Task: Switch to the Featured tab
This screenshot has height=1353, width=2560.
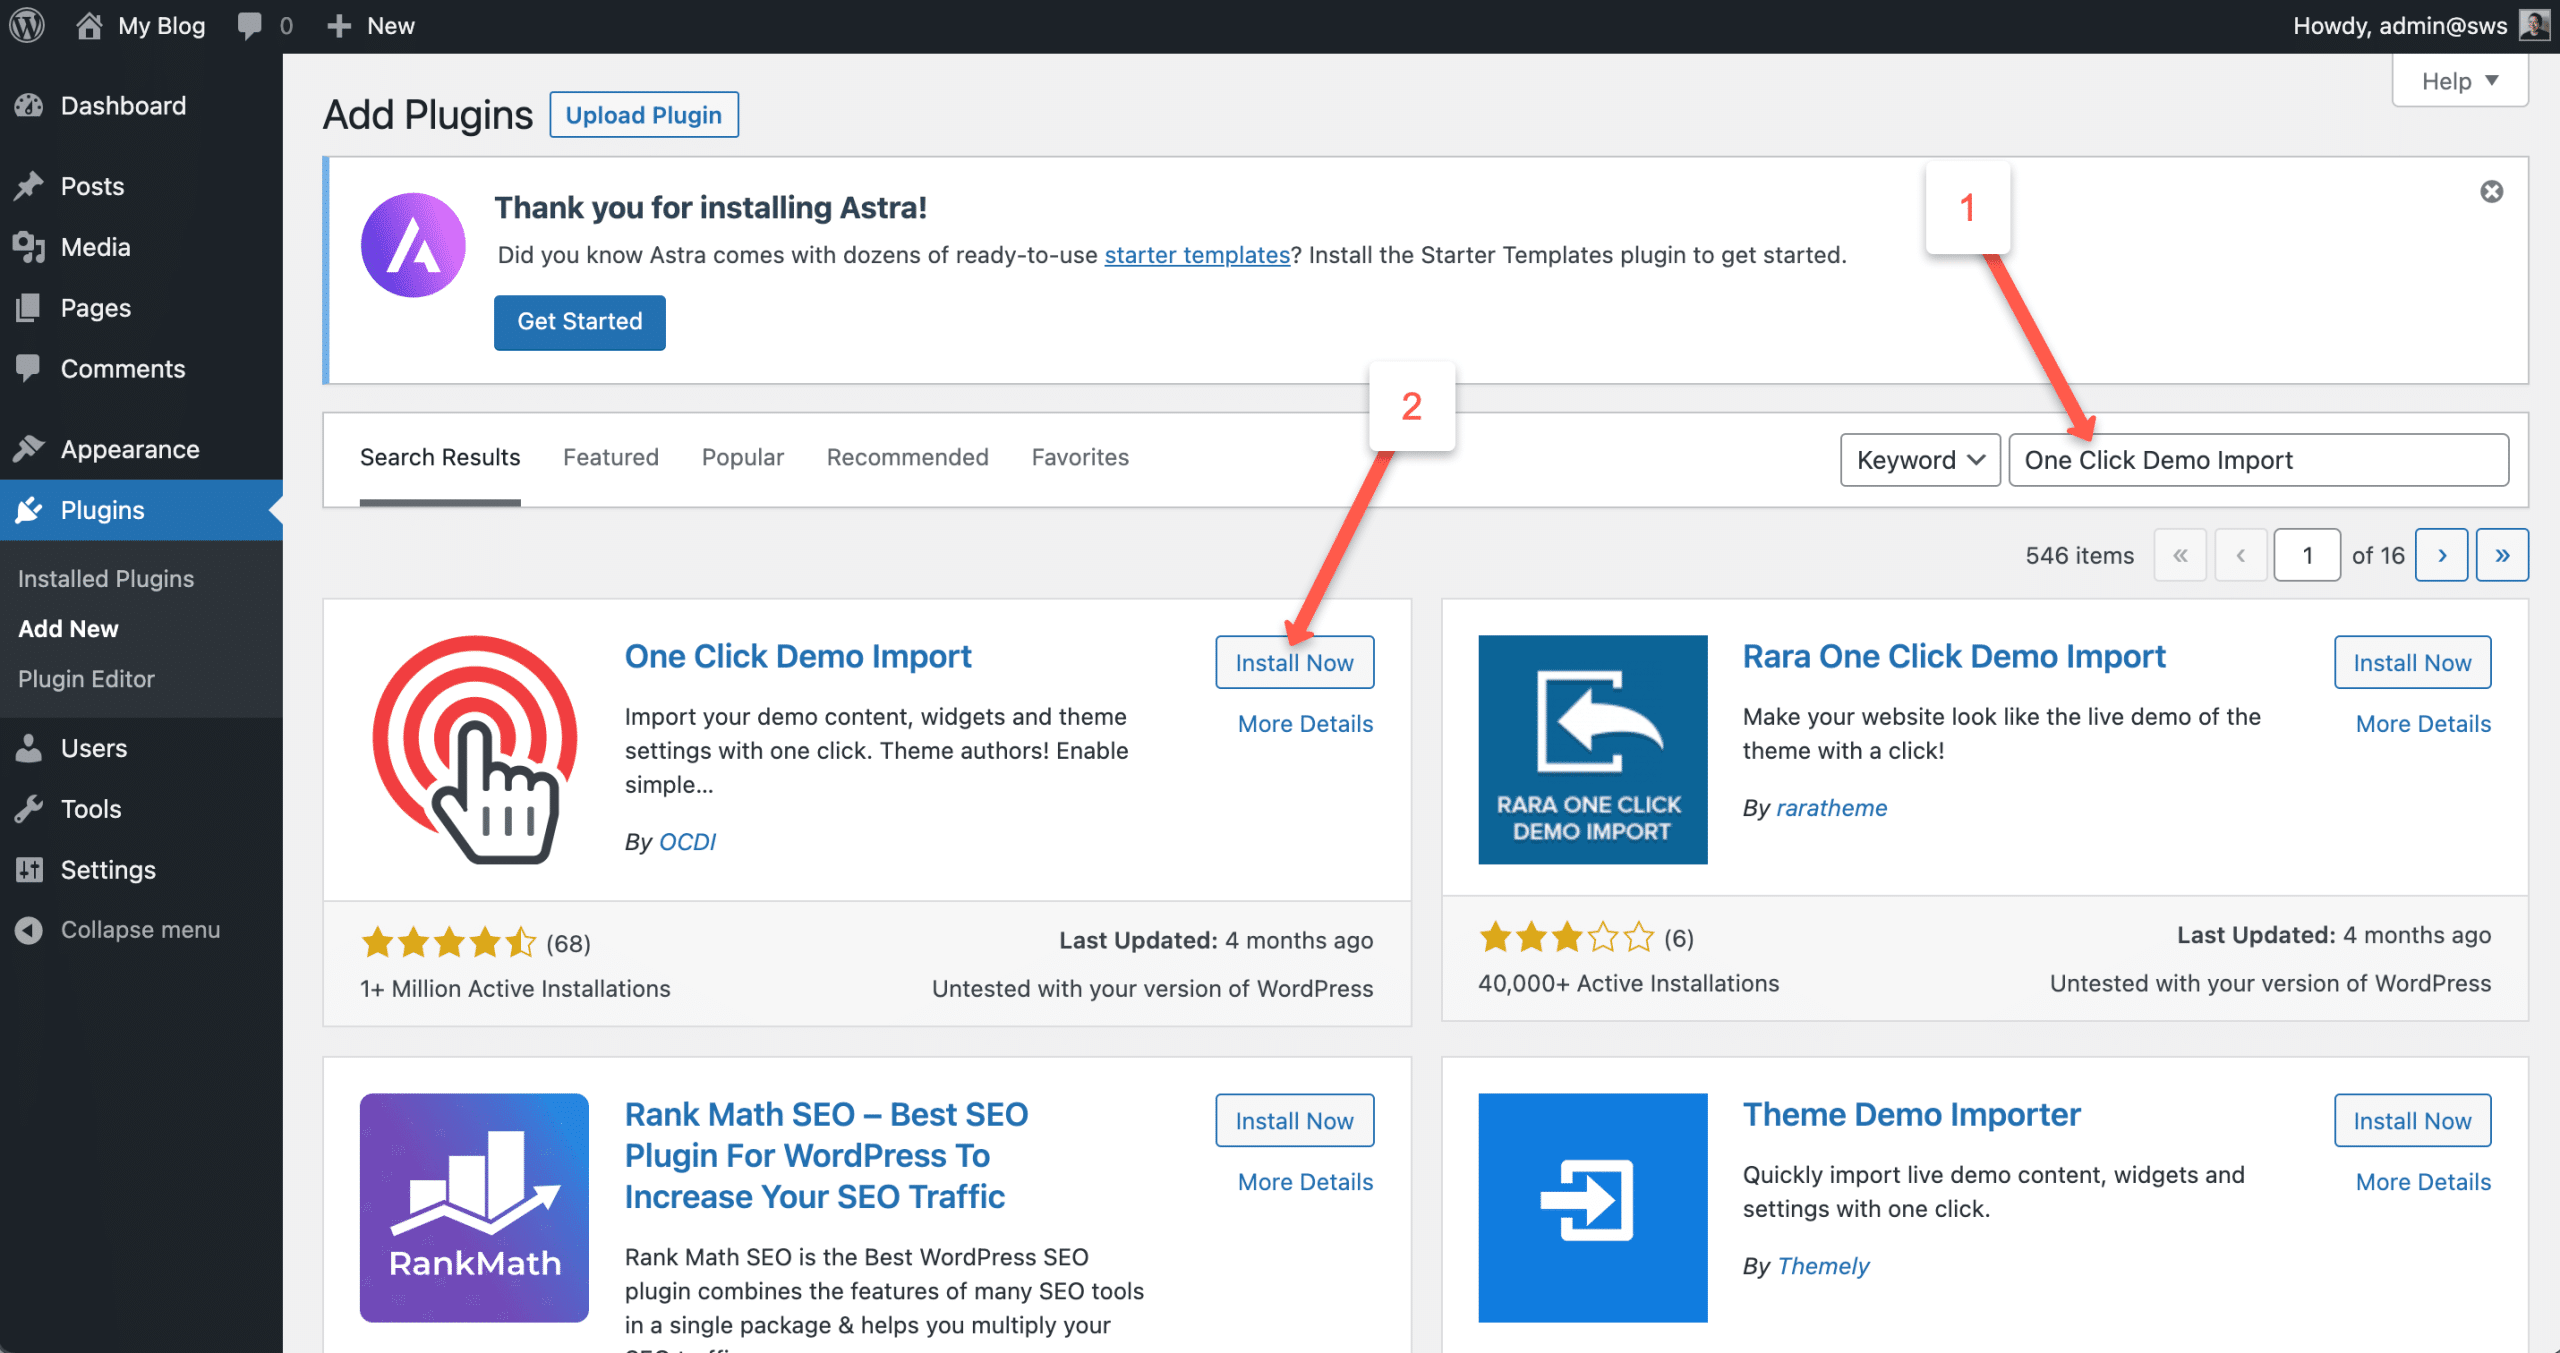Action: tap(610, 457)
